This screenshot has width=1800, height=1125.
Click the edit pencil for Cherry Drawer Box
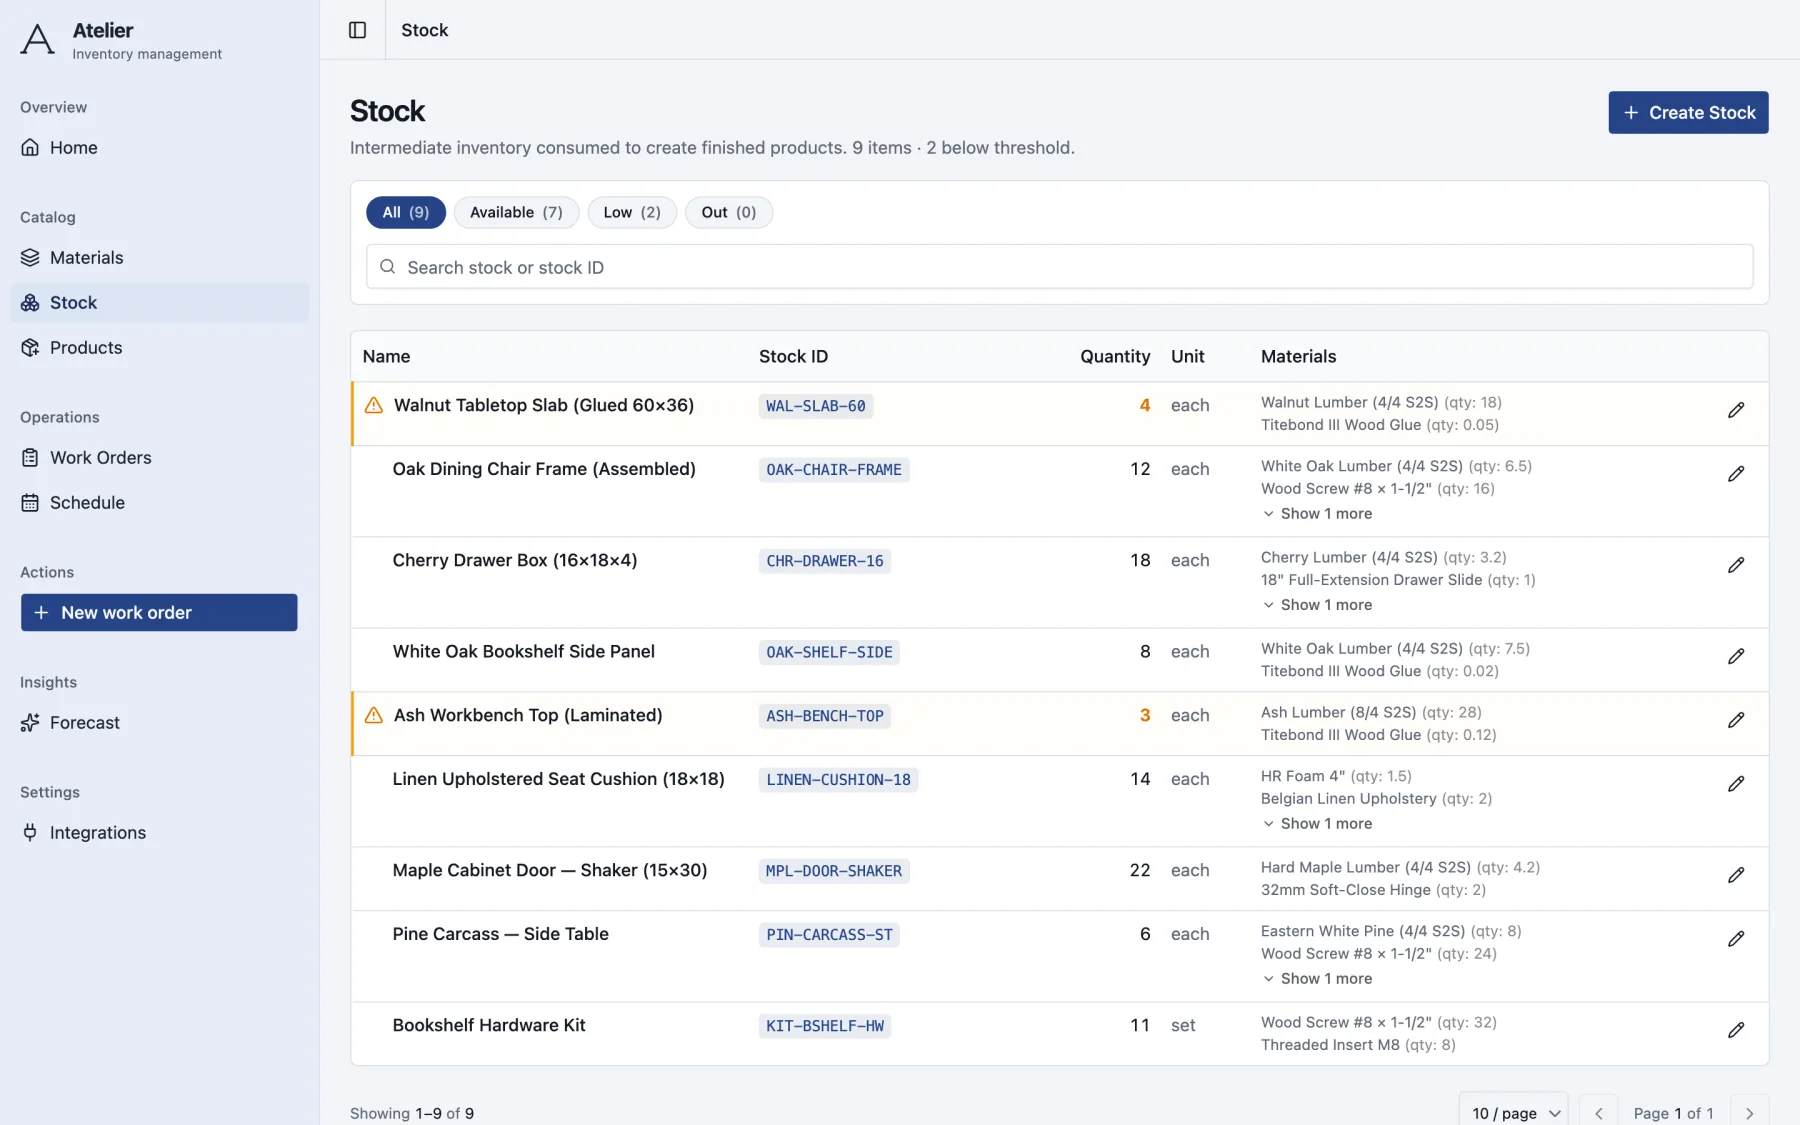tap(1736, 565)
